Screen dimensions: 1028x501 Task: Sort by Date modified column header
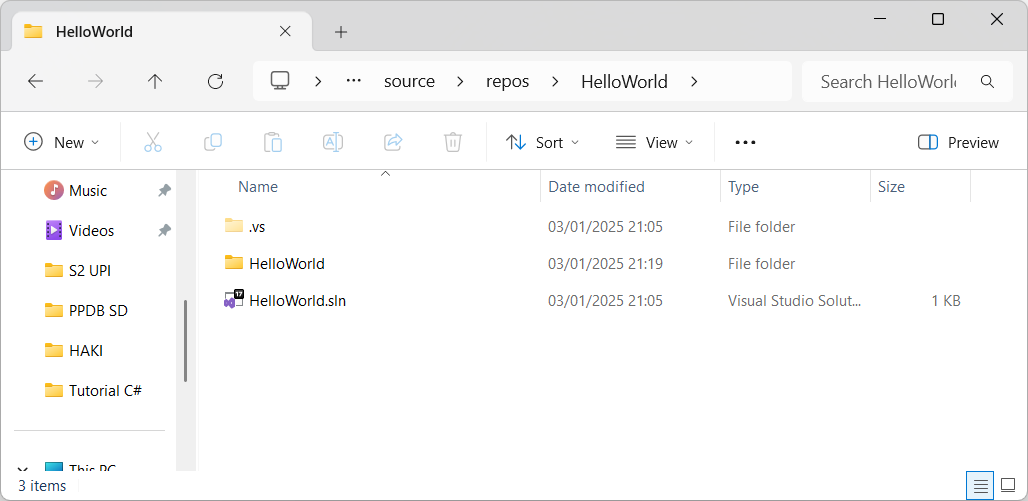point(596,187)
